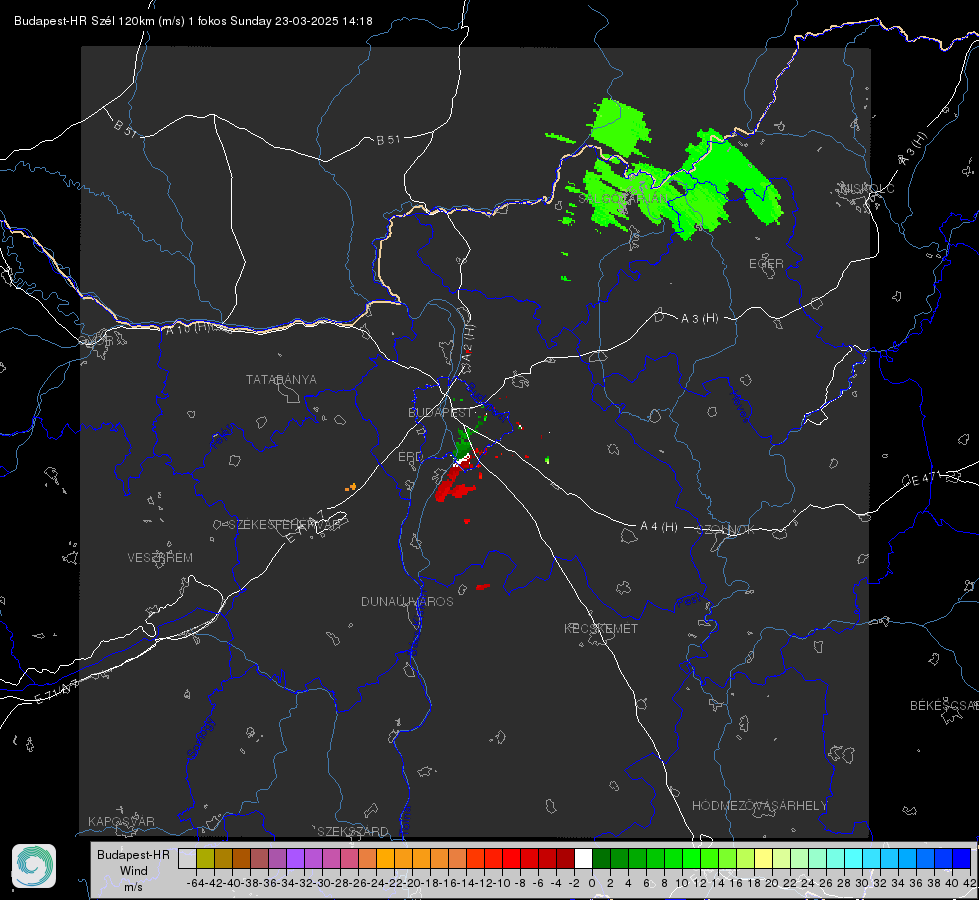The height and width of the screenshot is (900, 979).
Task: Click the SZEKSZÁRD city label
Action: tap(353, 831)
